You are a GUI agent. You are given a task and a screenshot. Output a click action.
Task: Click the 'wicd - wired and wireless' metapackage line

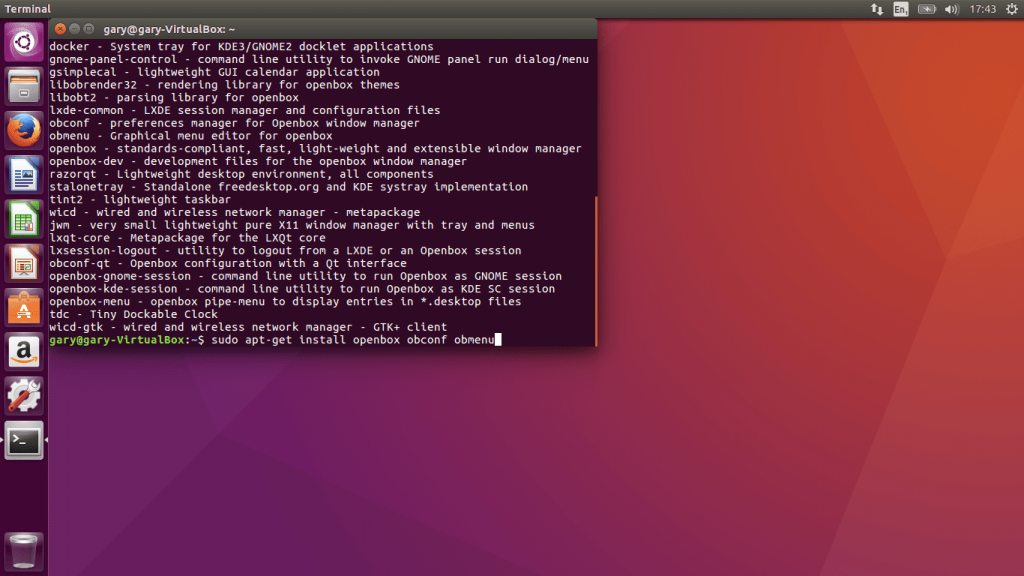click(234, 212)
